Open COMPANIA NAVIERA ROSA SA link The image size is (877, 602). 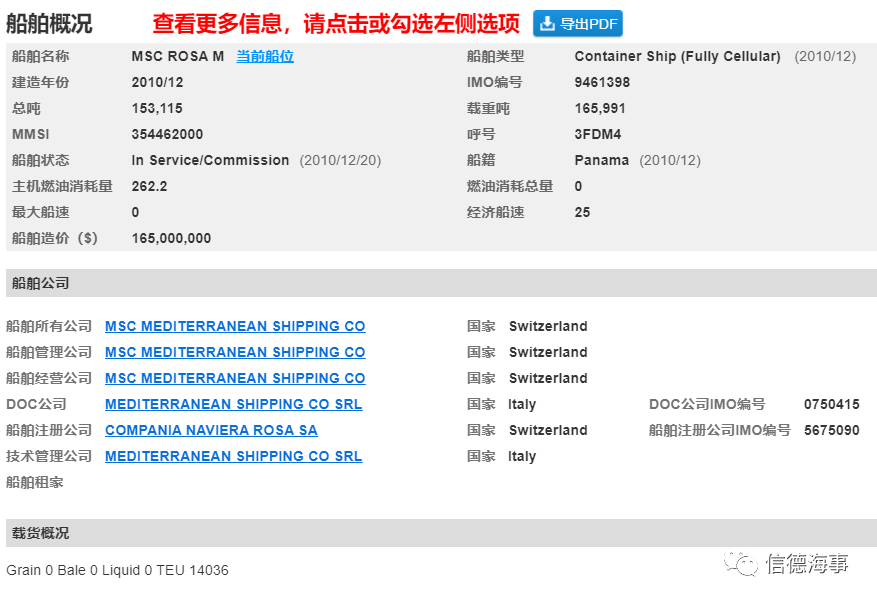[x=211, y=430]
